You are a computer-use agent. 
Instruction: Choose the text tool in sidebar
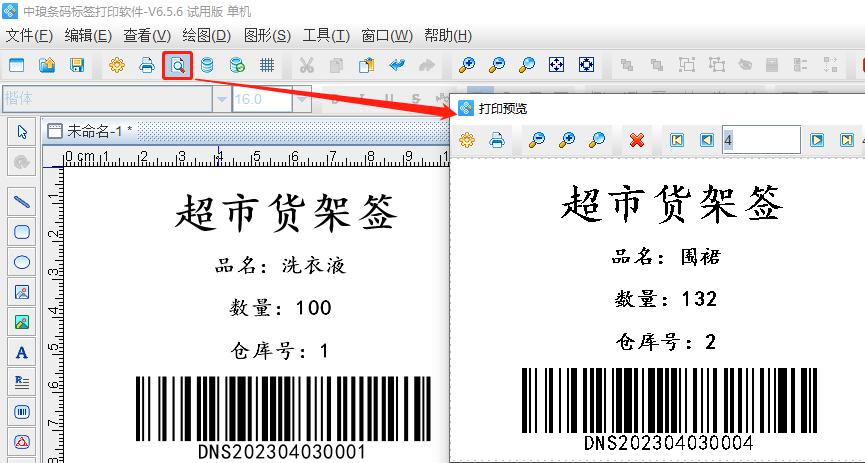click(x=22, y=352)
